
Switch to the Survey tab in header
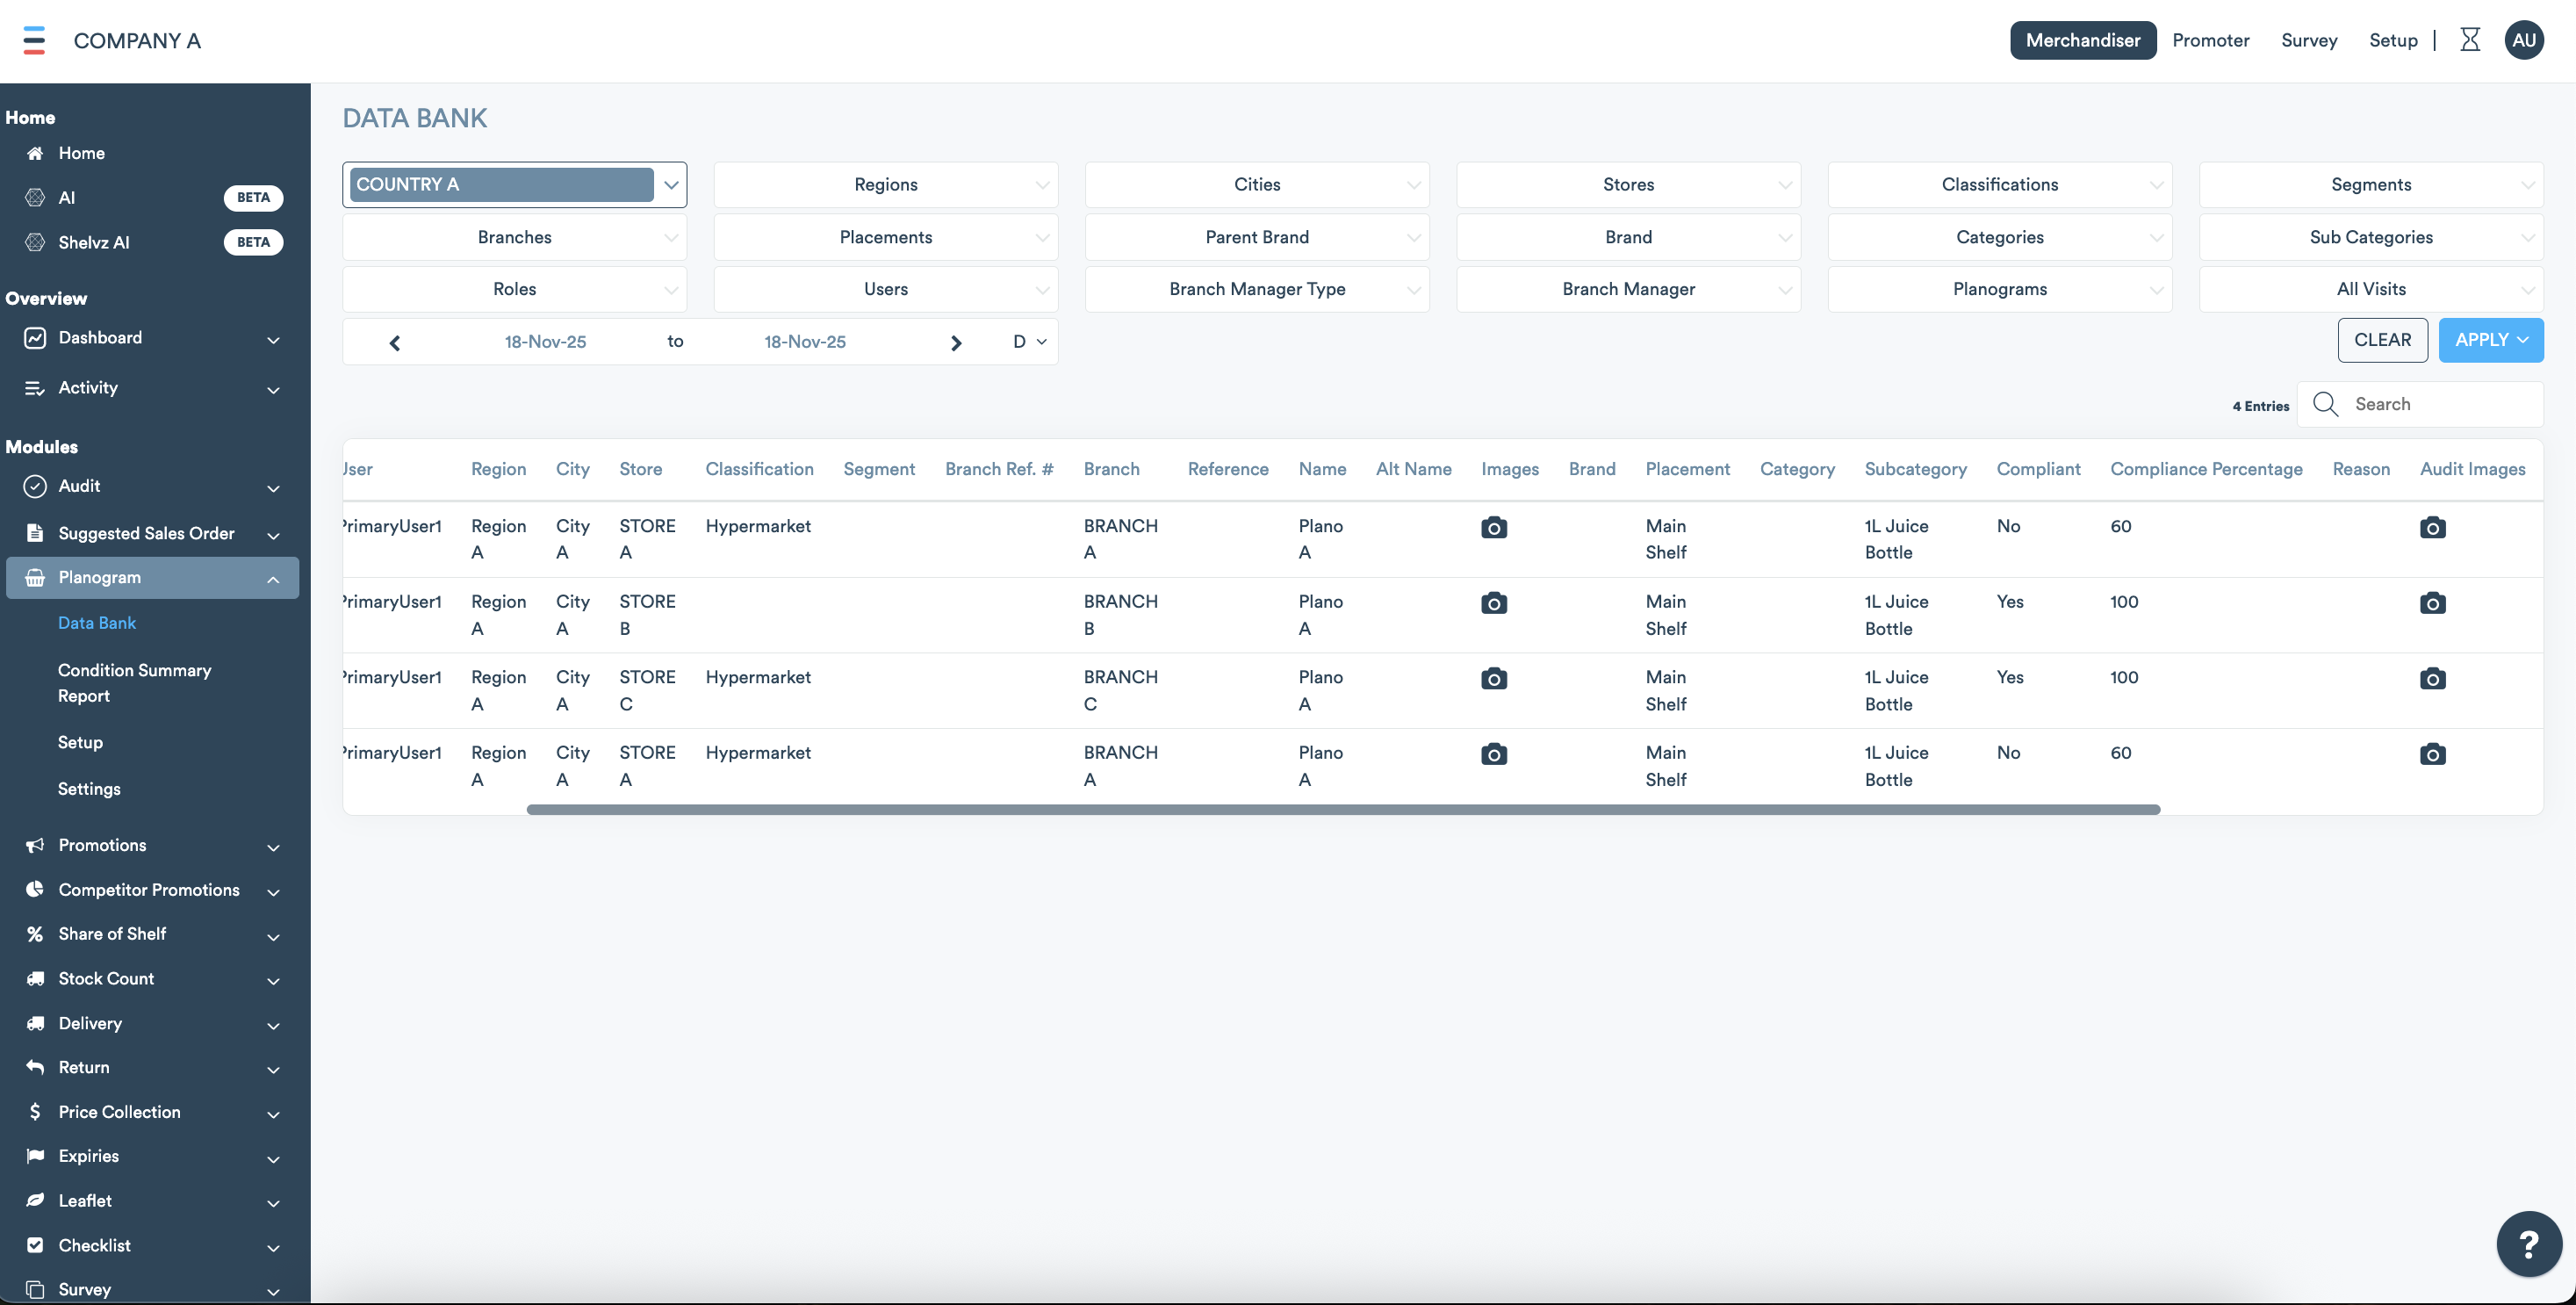tap(2308, 40)
